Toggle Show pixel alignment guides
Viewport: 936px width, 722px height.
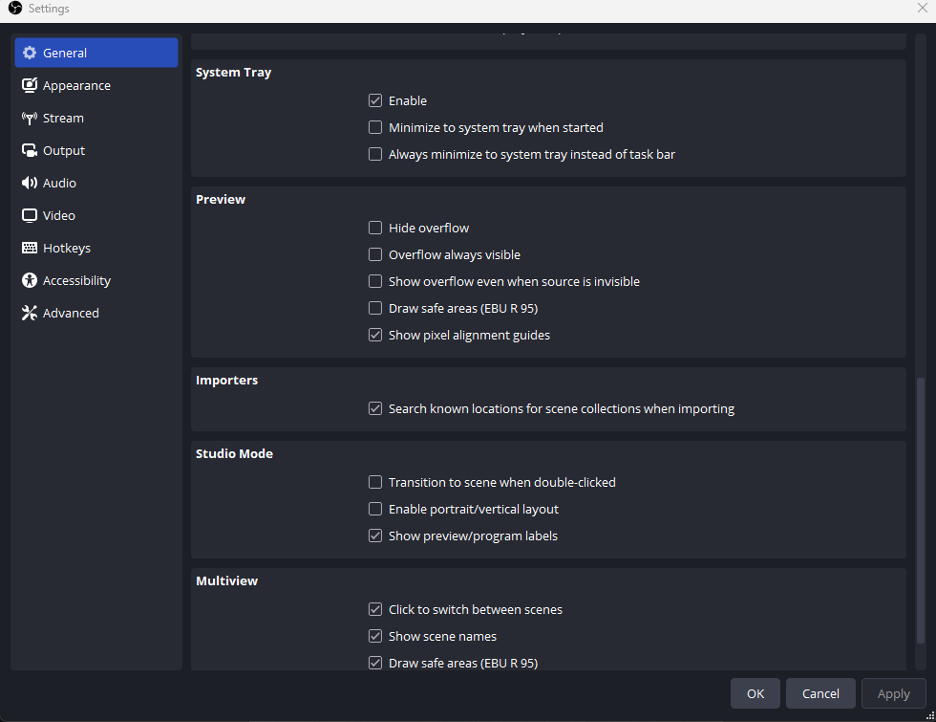tap(375, 335)
